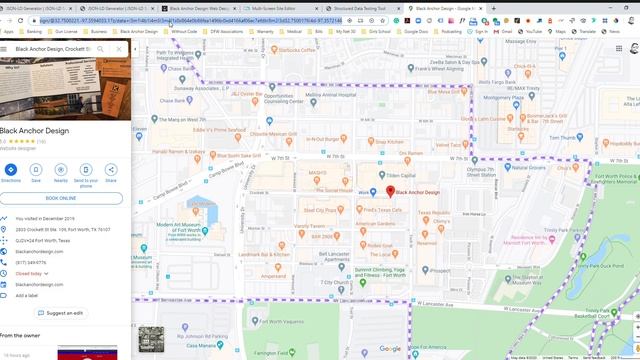Open a new browser tab with plus
The height and width of the screenshot is (360, 640).
coord(493,8)
